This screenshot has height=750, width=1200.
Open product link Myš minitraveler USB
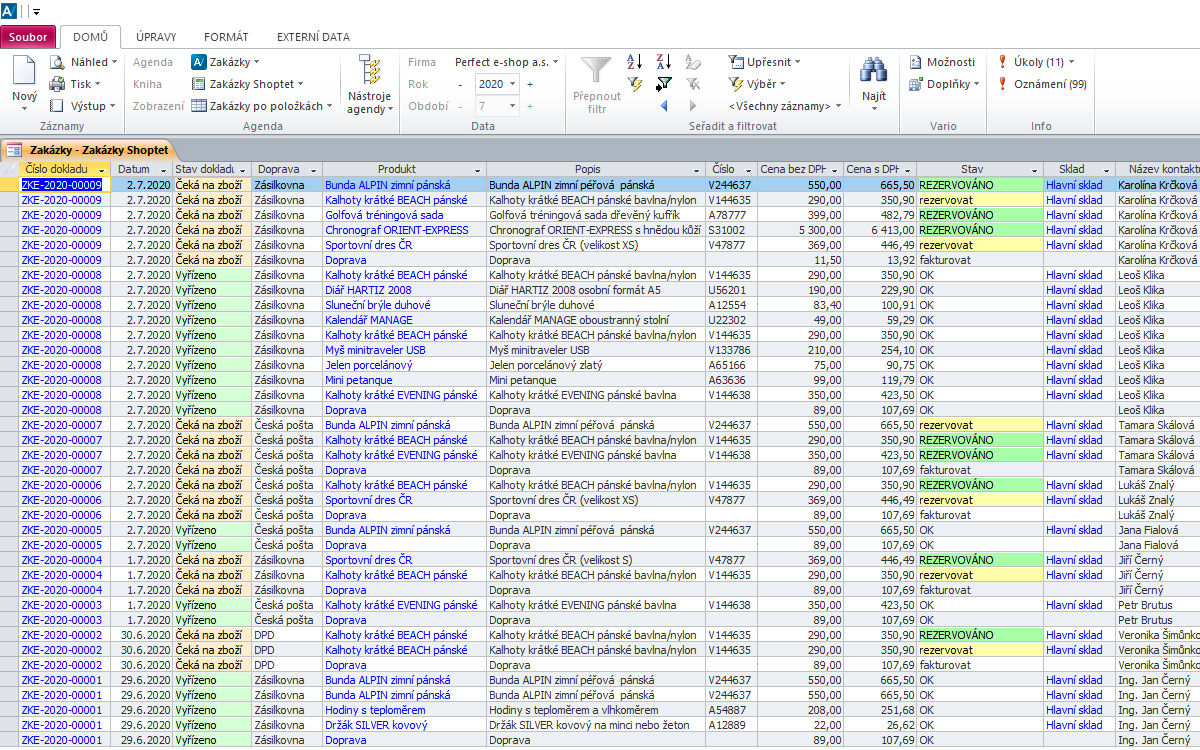[375, 350]
